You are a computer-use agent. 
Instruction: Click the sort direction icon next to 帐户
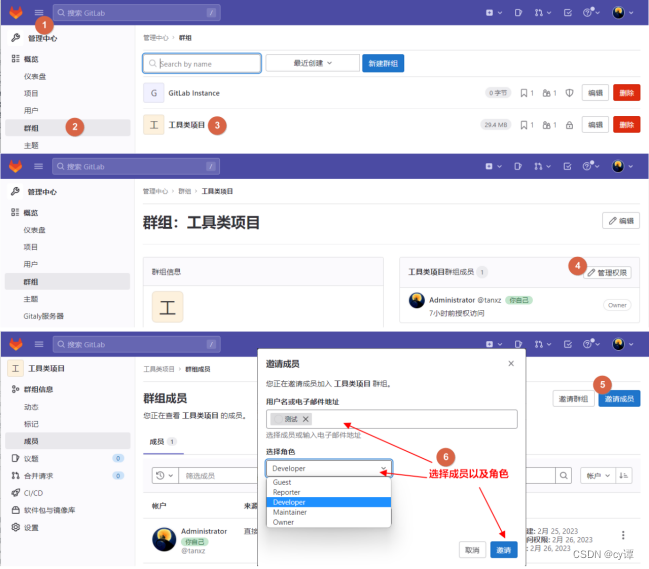click(x=623, y=475)
